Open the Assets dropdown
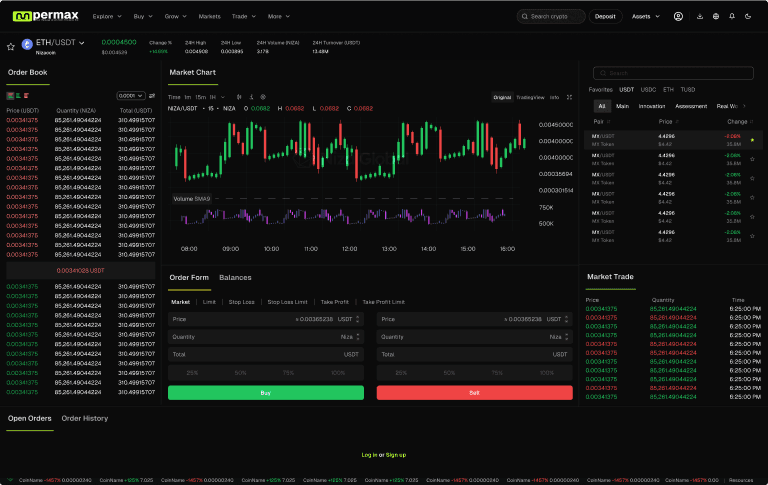Viewport: 768px width, 485px height. (646, 17)
